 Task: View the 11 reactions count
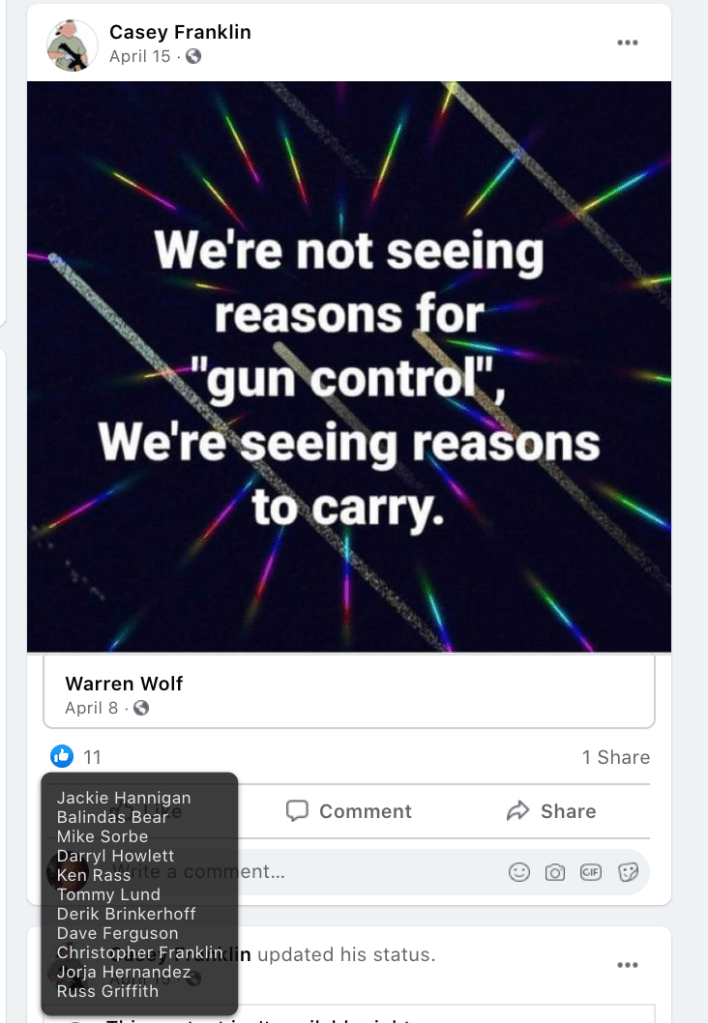[92, 757]
